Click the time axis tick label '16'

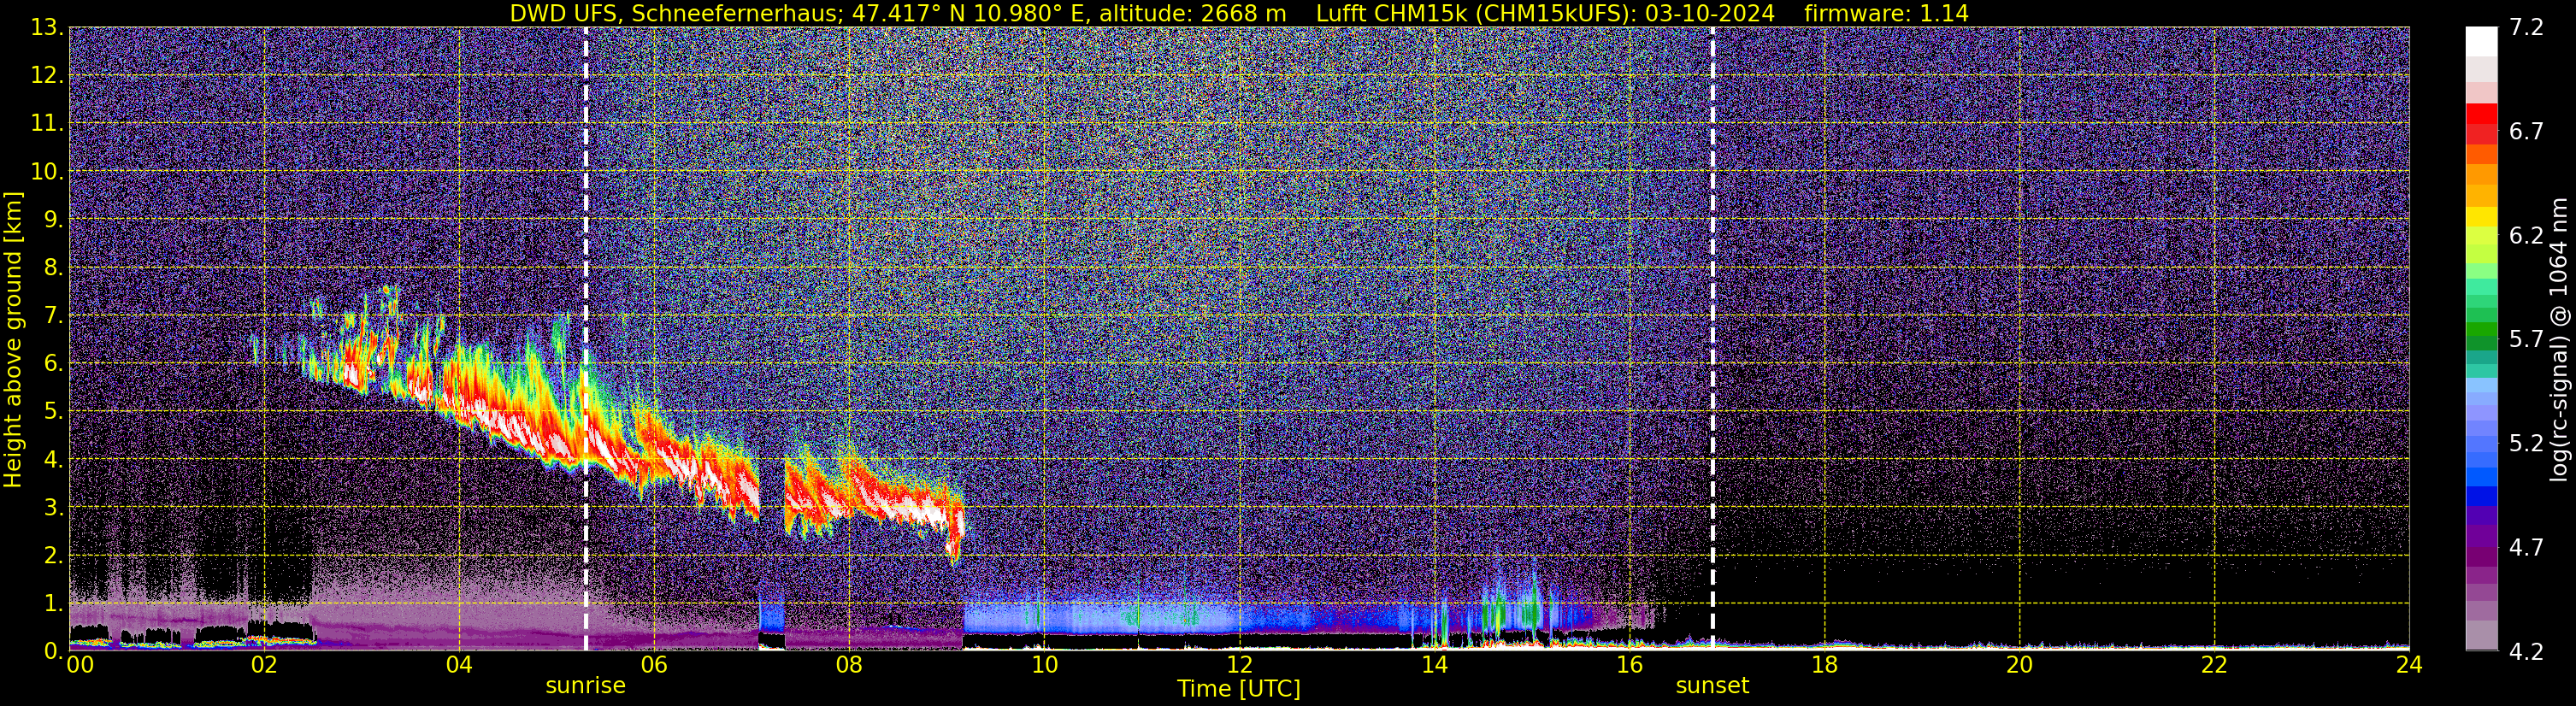(1629, 665)
